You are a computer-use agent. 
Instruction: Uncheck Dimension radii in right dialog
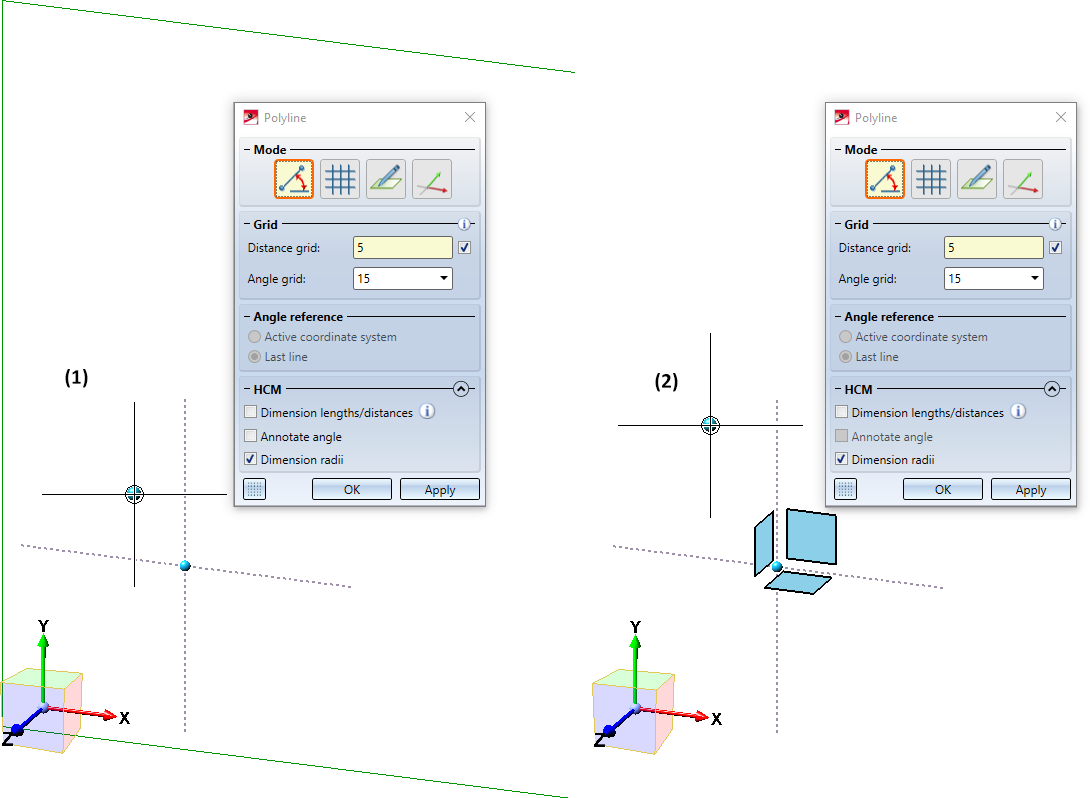tap(841, 459)
